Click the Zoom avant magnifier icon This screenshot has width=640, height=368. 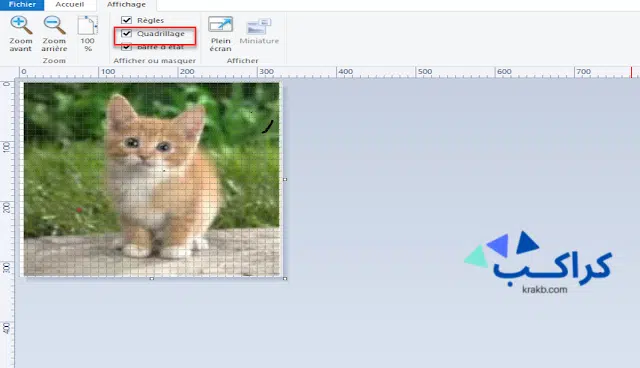tap(21, 25)
